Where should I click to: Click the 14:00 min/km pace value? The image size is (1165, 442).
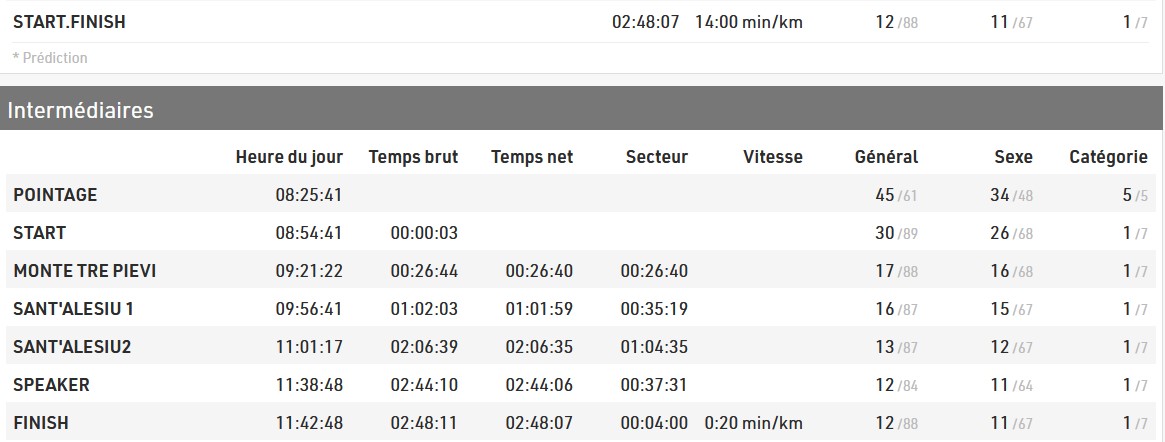(x=749, y=22)
